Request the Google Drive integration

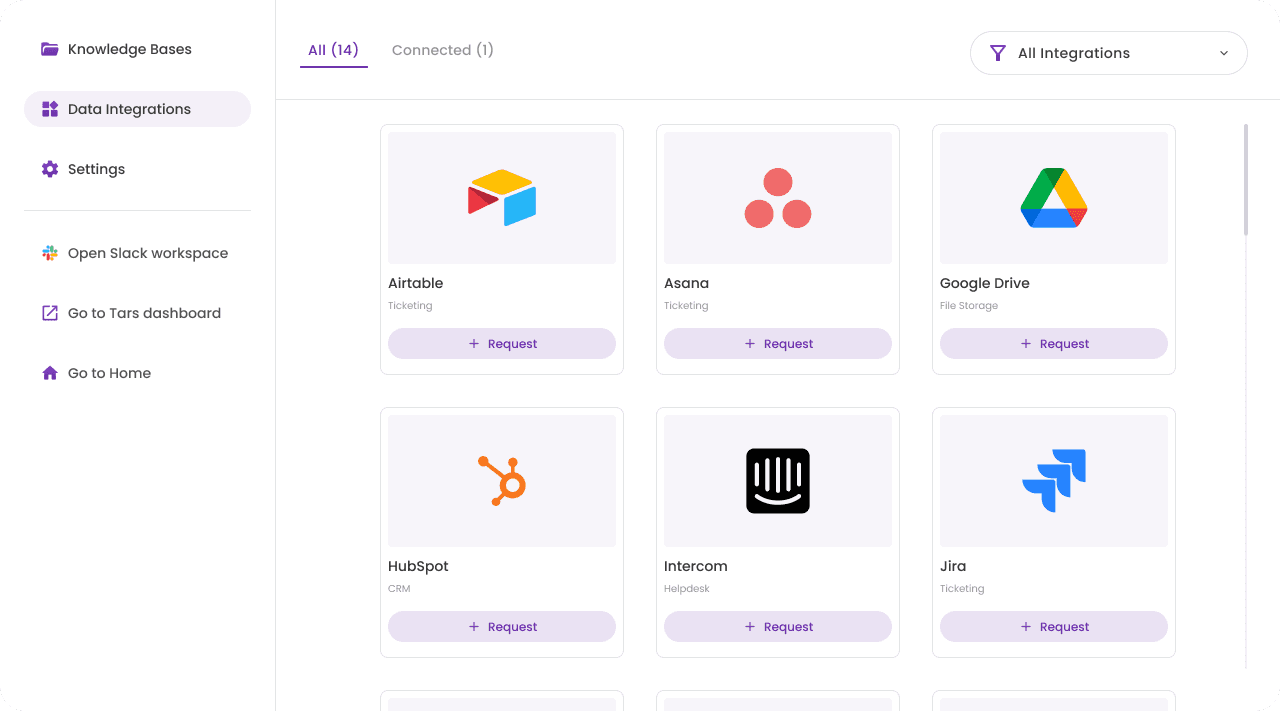click(x=1054, y=343)
